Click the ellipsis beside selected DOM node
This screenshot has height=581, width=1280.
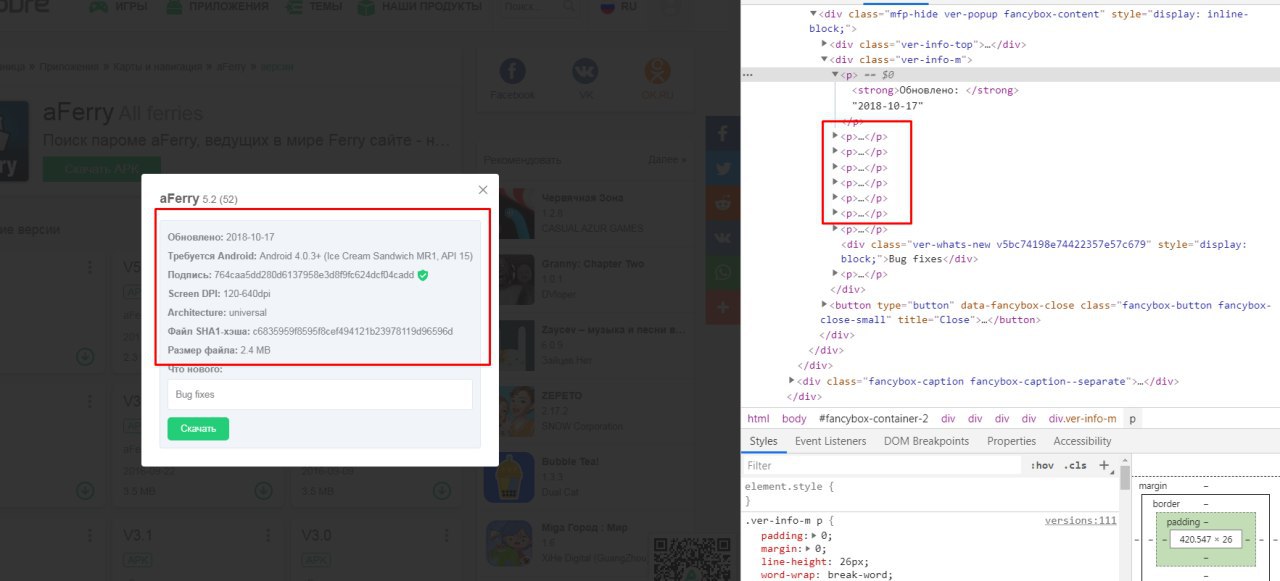748,75
